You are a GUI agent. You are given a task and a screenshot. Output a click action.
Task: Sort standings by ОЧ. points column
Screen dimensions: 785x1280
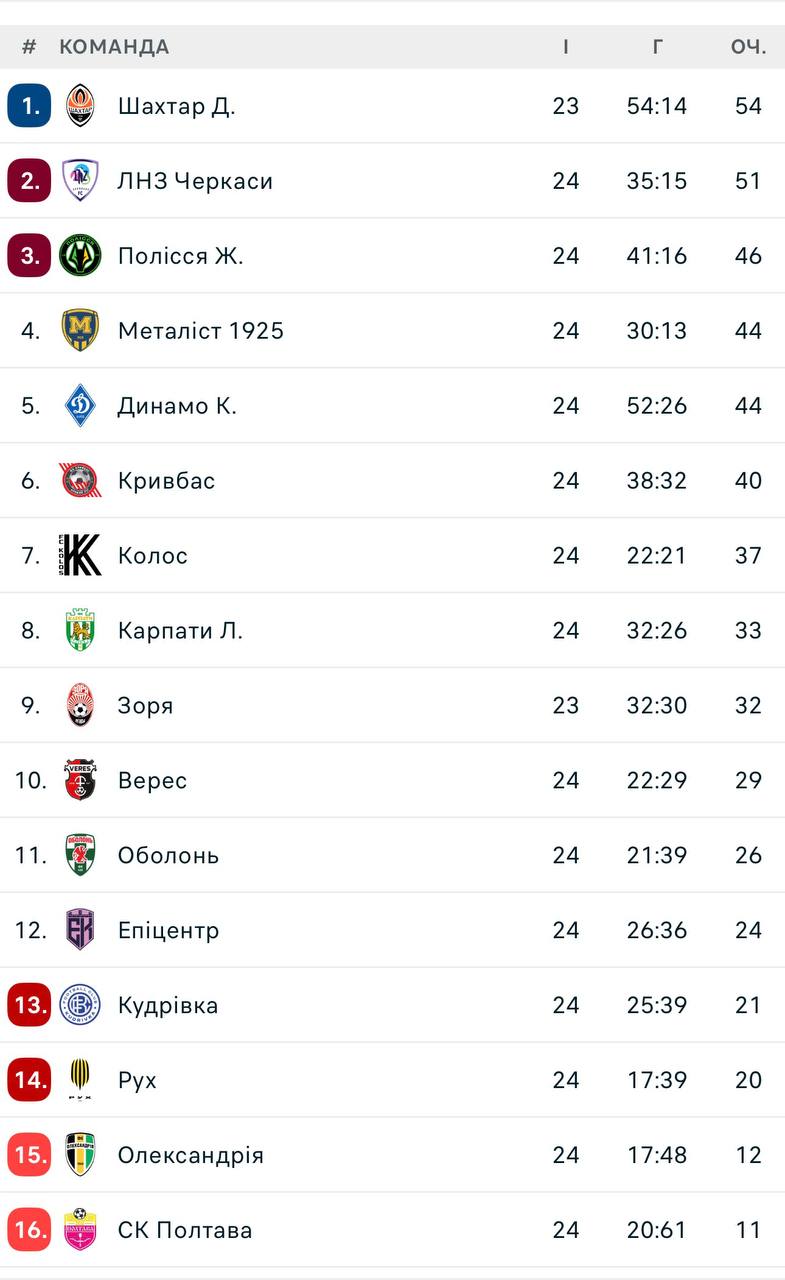748,47
